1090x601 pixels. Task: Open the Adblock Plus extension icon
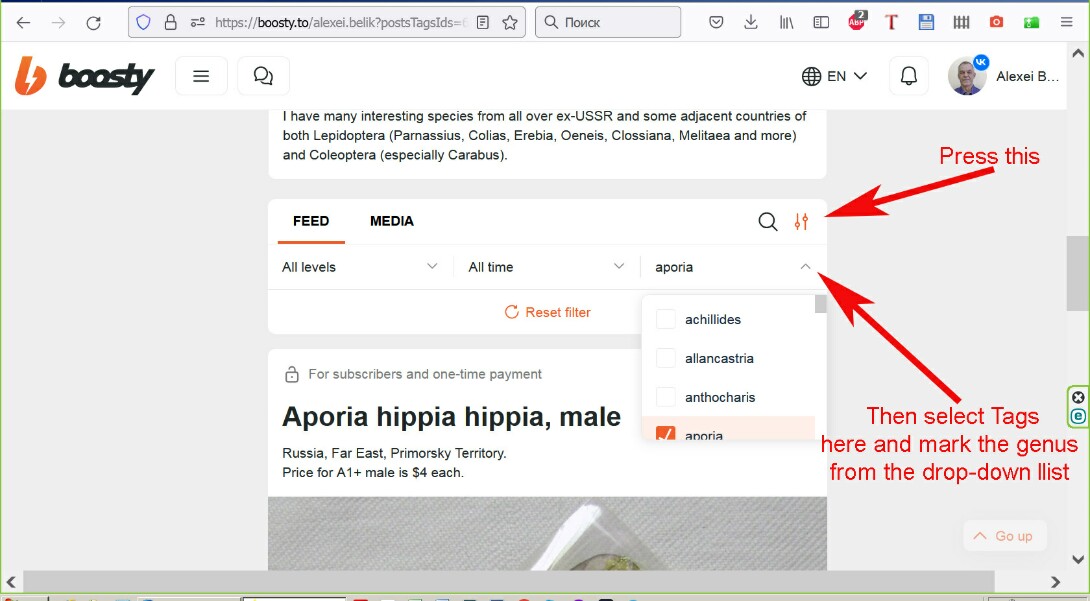pos(857,21)
